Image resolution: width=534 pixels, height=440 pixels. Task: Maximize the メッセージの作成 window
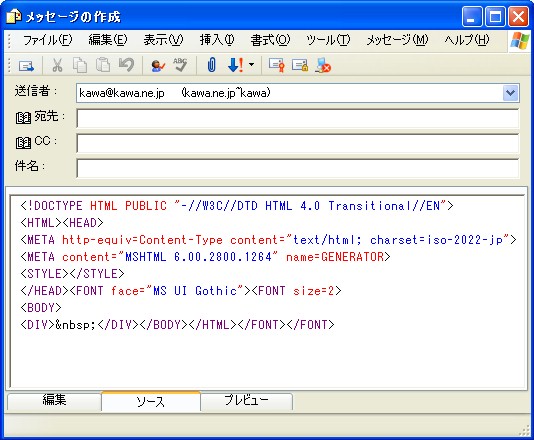495,16
